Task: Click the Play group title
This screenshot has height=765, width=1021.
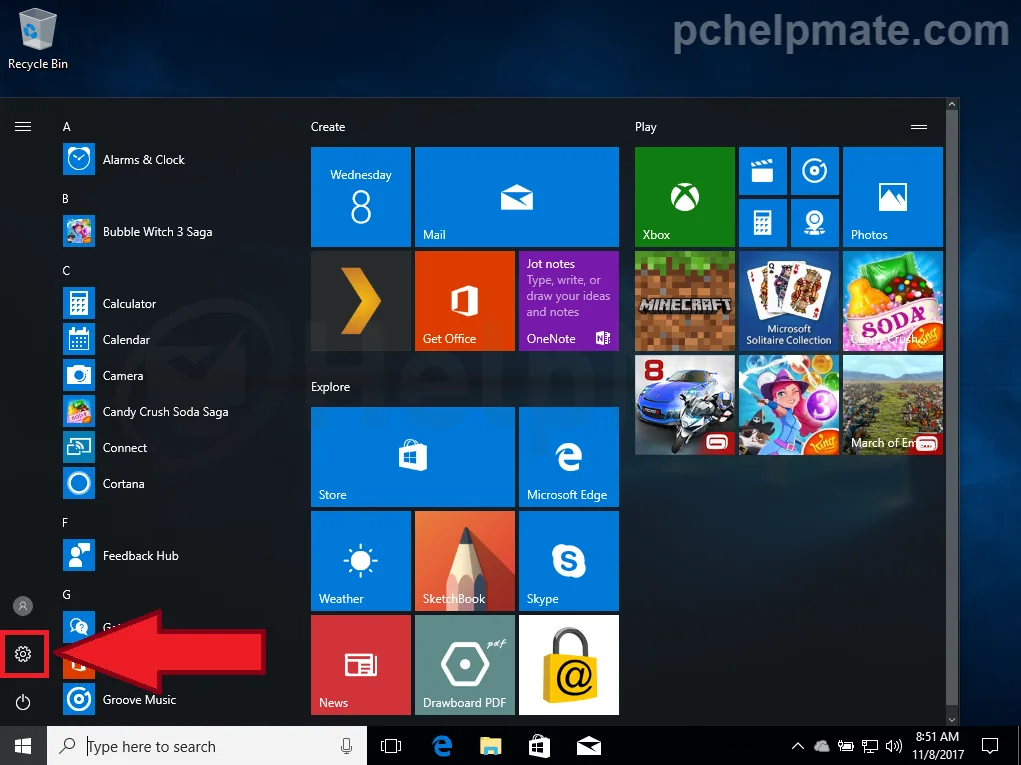Action: 645,127
